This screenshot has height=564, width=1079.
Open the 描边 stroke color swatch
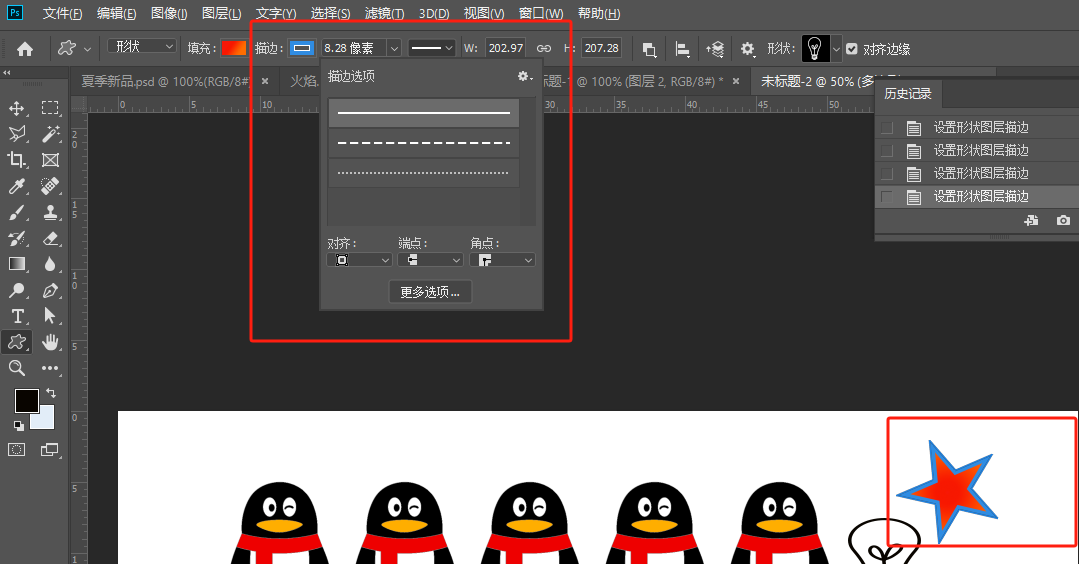coord(301,48)
